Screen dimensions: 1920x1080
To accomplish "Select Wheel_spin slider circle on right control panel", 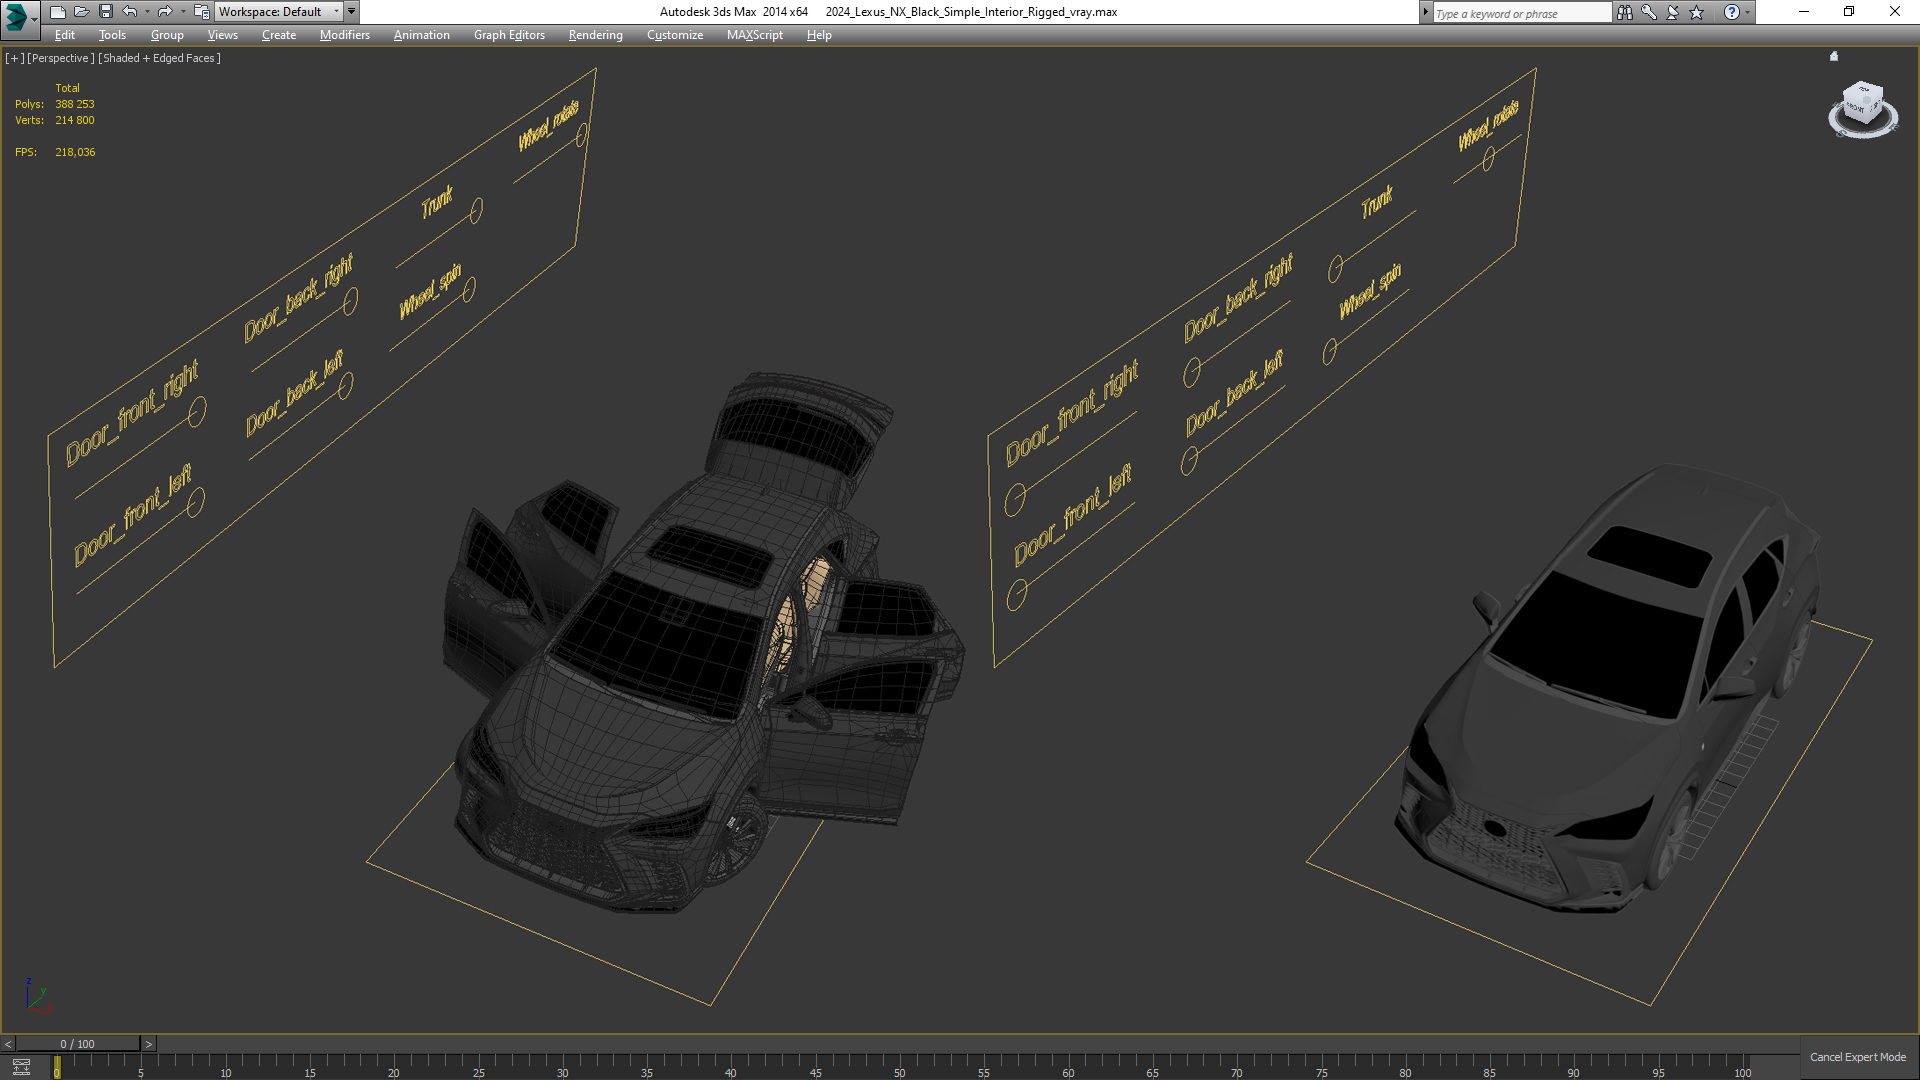I will tap(1330, 351).
